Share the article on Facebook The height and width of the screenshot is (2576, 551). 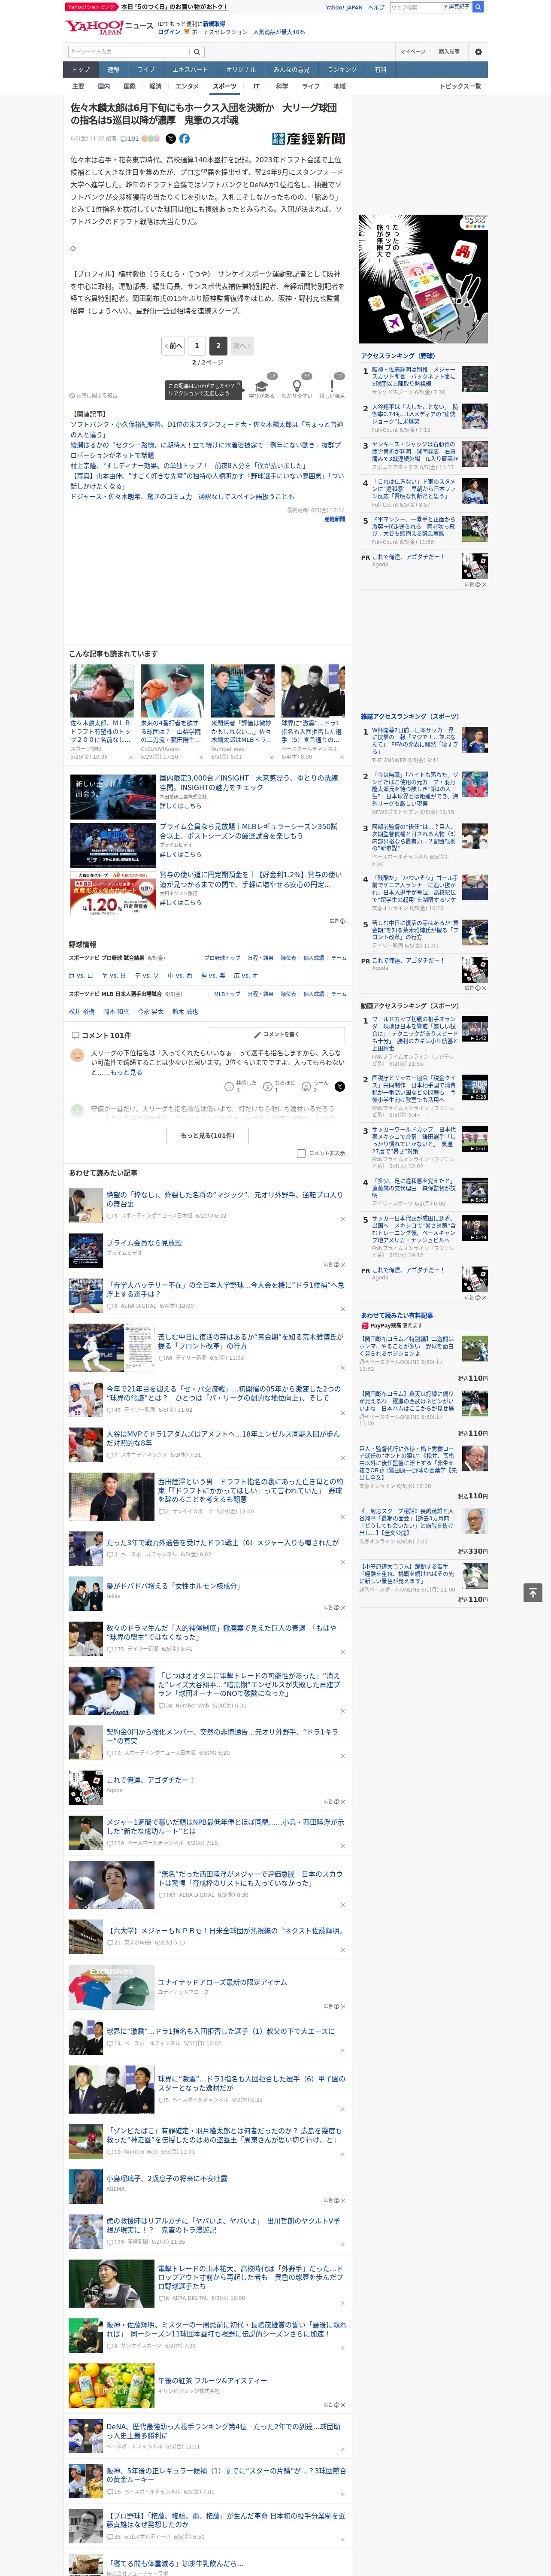[184, 139]
